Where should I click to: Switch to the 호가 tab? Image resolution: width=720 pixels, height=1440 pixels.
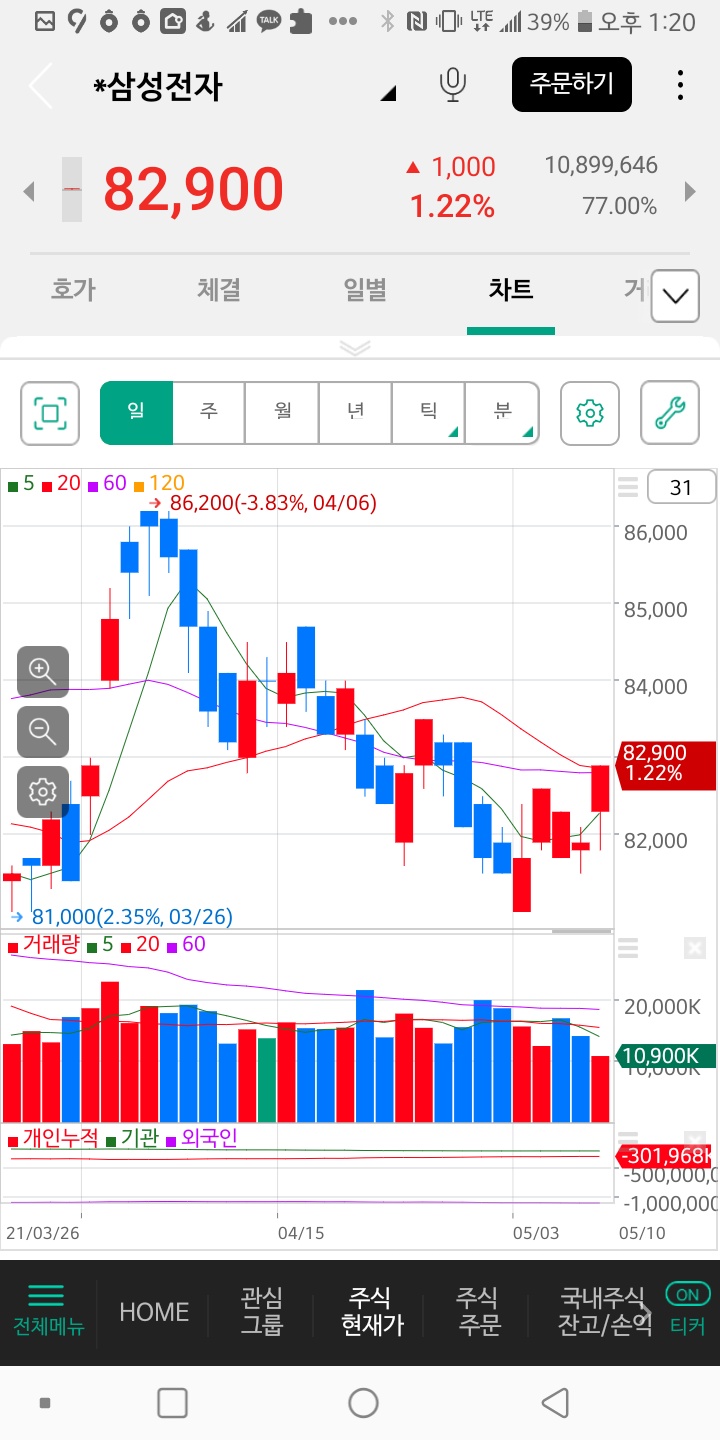pos(73,290)
